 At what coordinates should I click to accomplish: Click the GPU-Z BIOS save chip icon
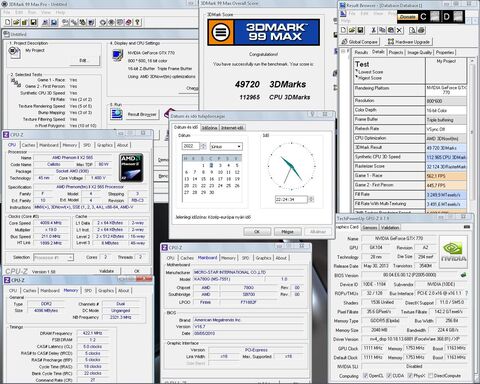pyautogui.click(x=463, y=275)
